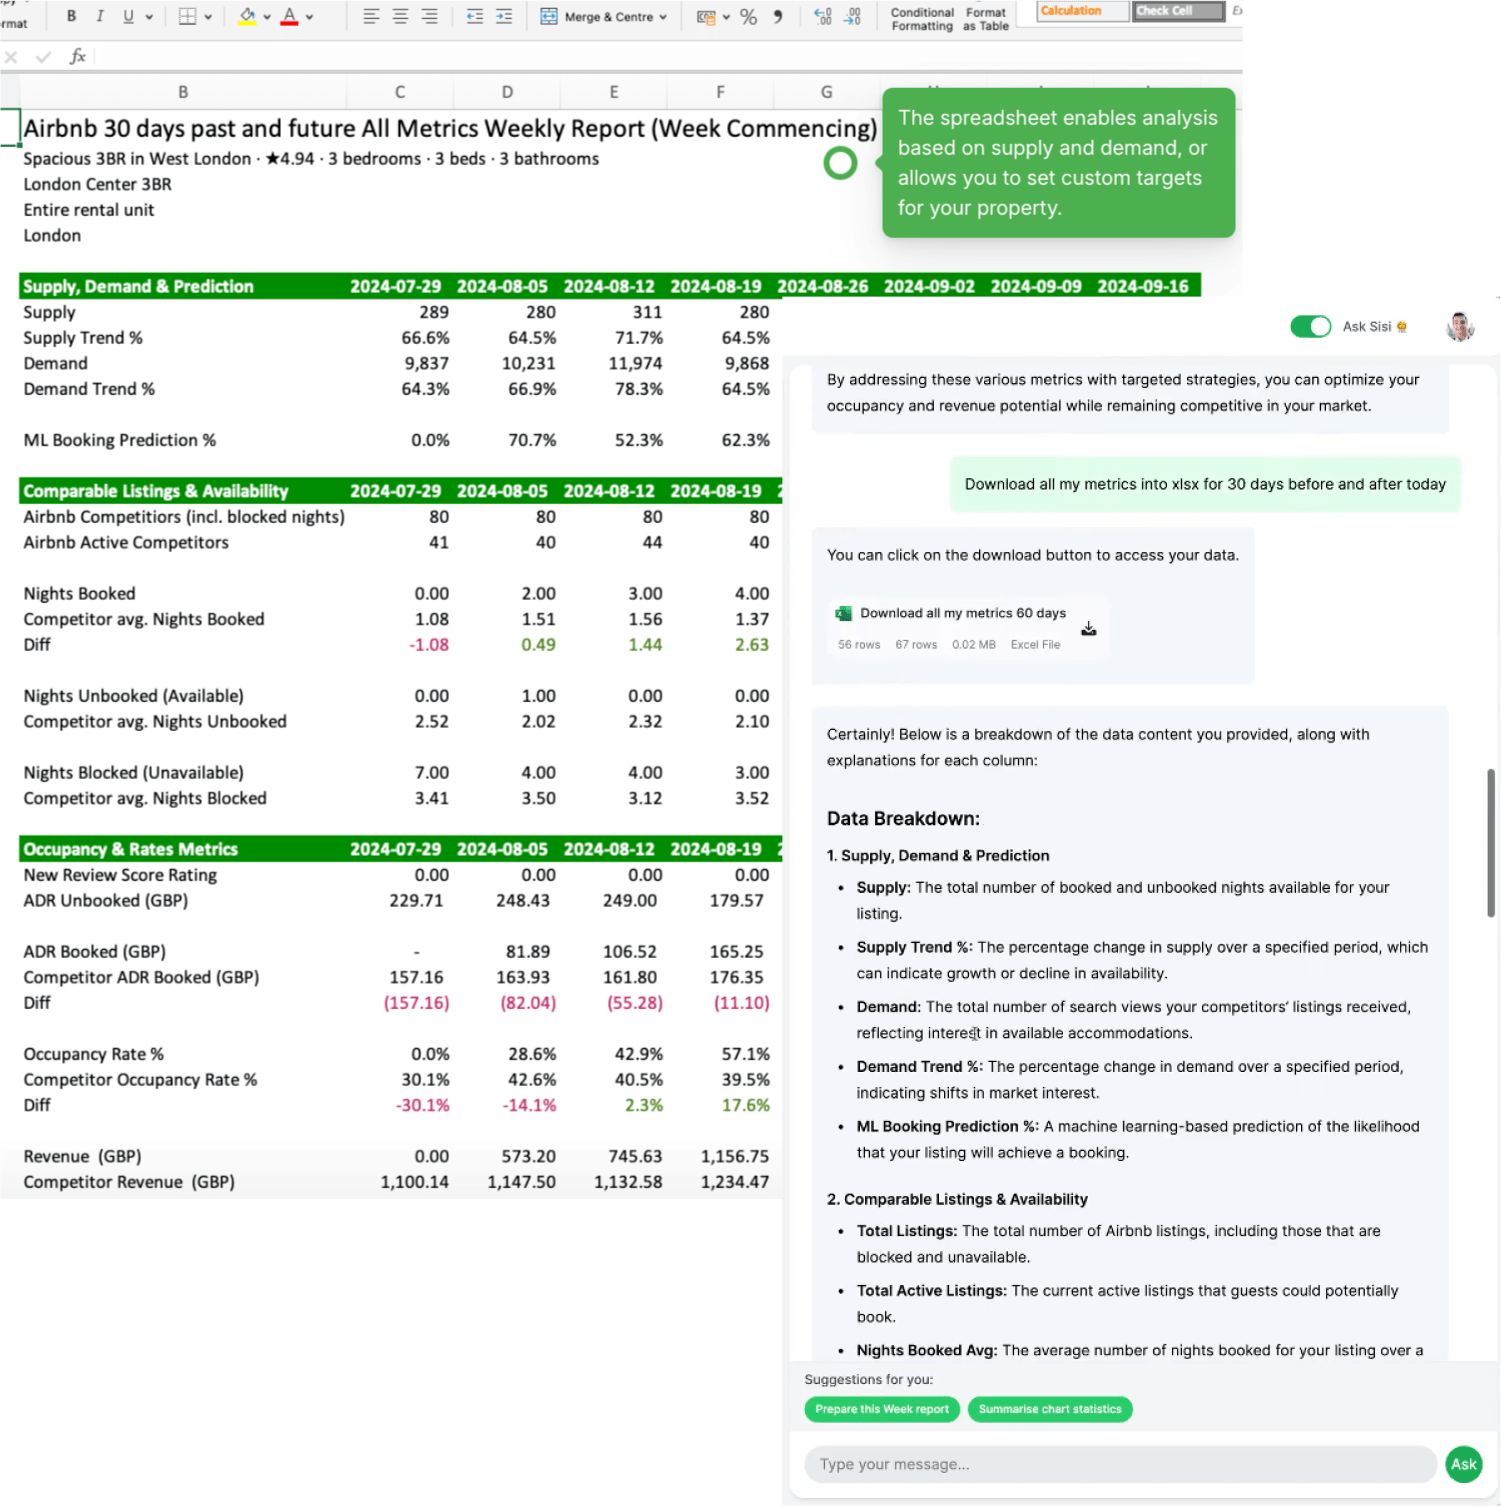Open Conditional Formatting menu

922,19
